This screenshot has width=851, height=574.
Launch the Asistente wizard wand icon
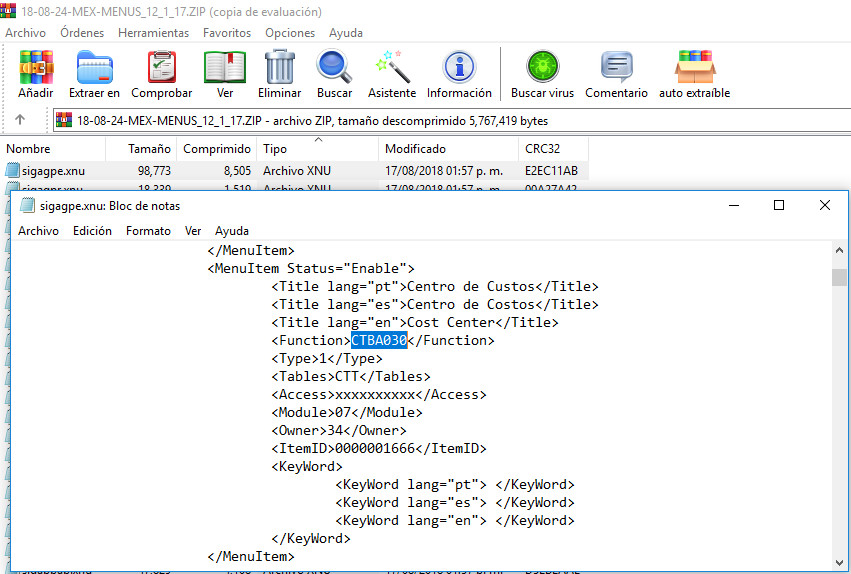point(392,67)
